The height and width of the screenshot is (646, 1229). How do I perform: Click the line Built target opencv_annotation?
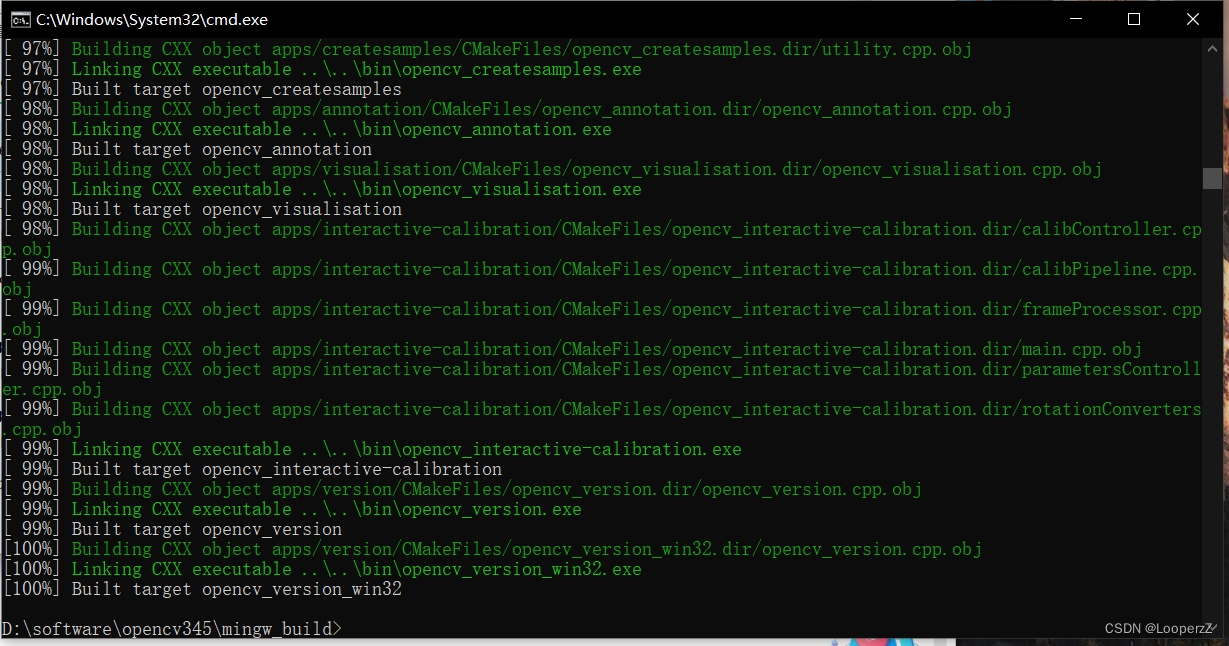(x=187, y=149)
